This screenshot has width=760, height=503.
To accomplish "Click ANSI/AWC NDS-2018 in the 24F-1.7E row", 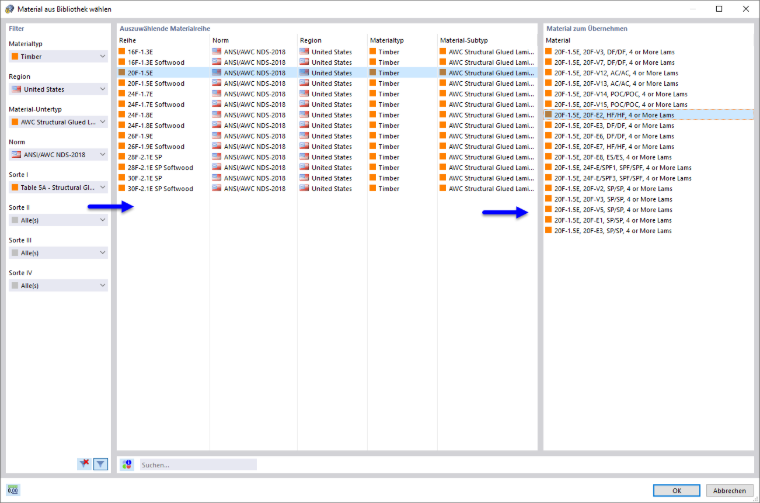I will [254, 94].
